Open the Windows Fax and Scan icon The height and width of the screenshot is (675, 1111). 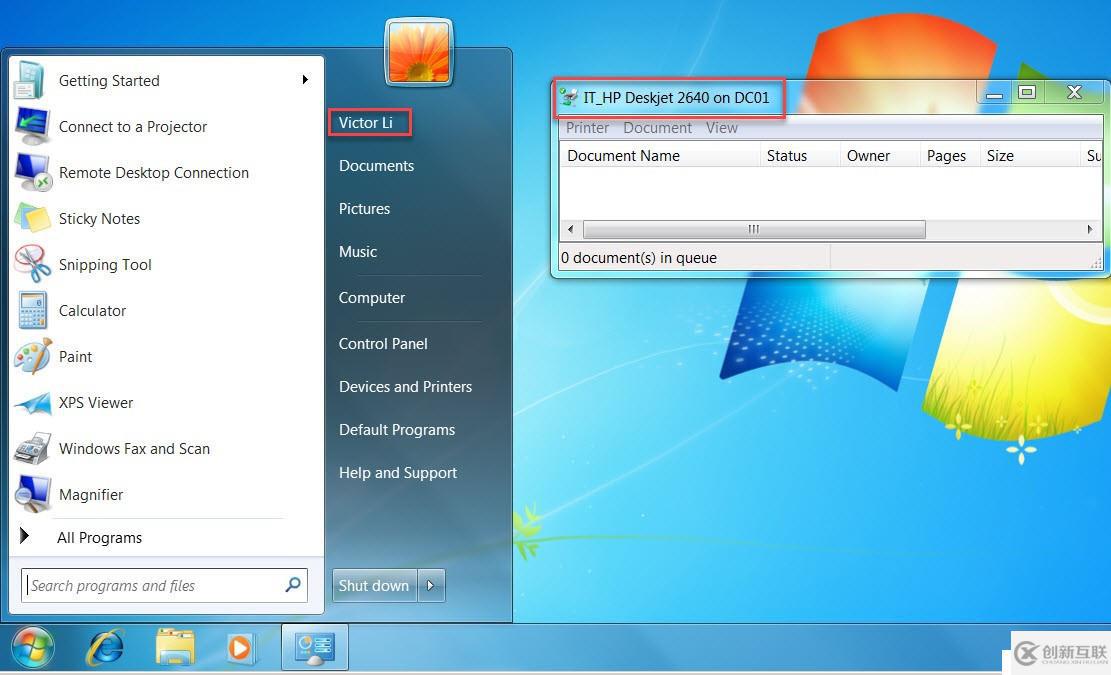[33, 448]
